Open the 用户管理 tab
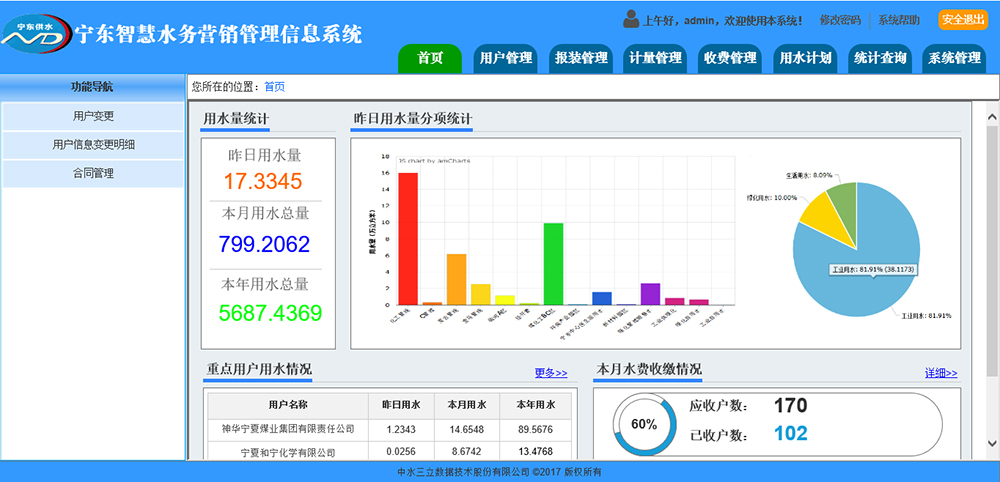 click(x=505, y=58)
